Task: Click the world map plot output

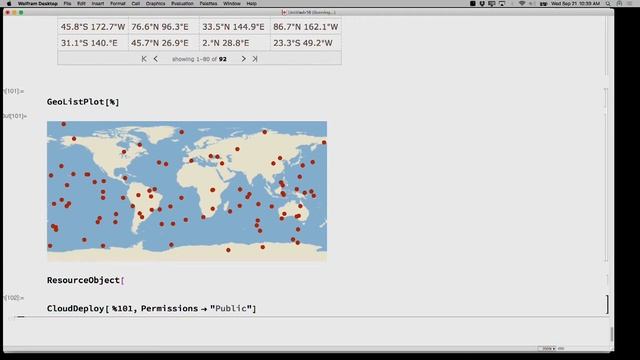Action: [x=187, y=191]
